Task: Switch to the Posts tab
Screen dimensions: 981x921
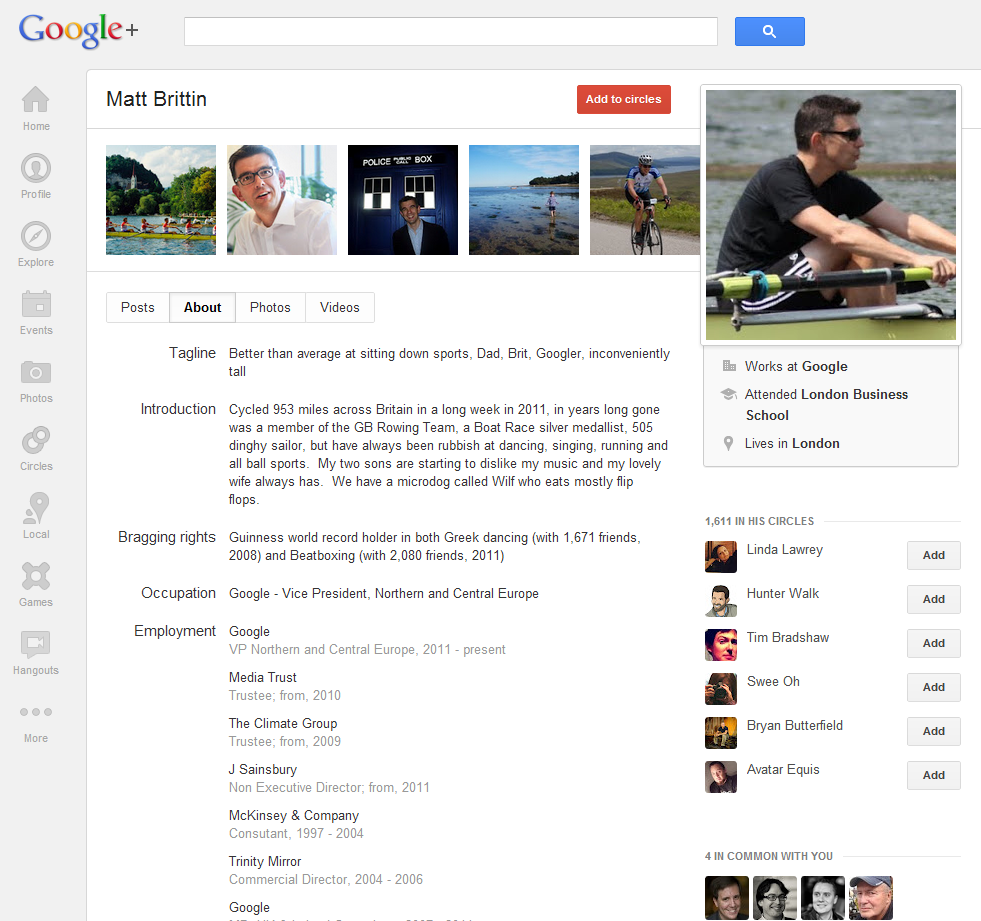Action: click(x=138, y=307)
